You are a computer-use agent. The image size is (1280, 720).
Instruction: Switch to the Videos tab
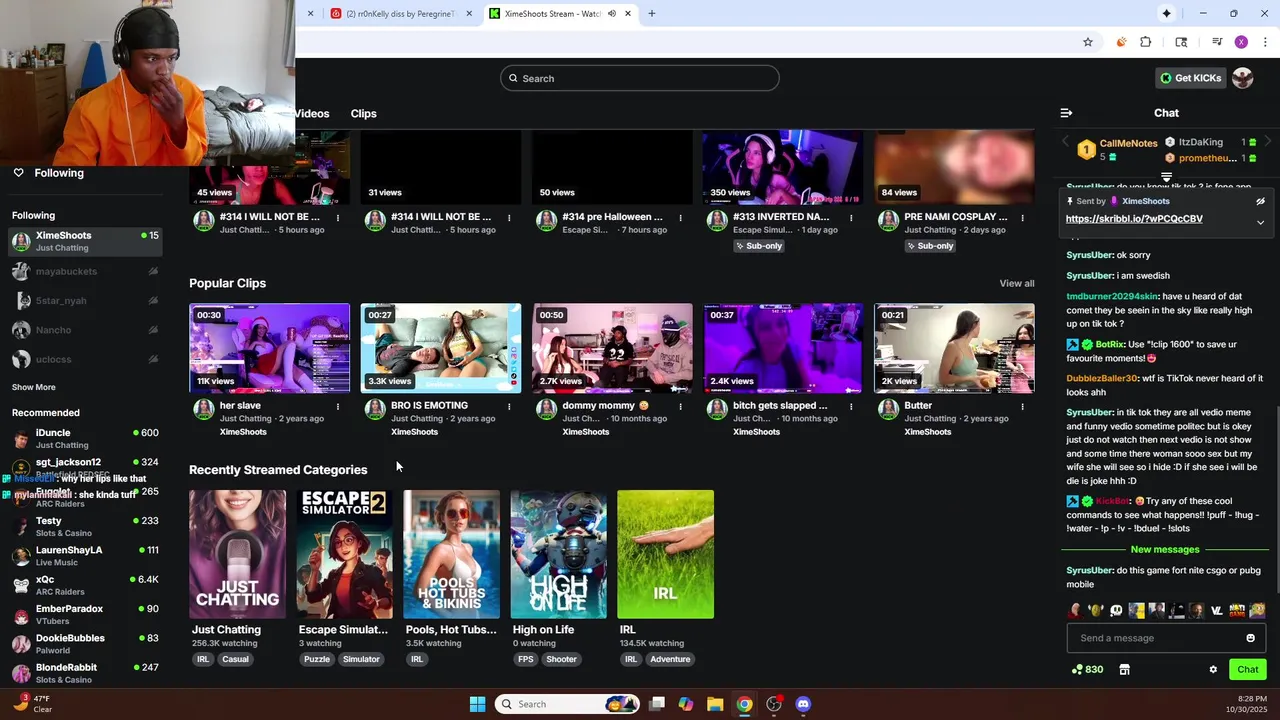coord(312,114)
